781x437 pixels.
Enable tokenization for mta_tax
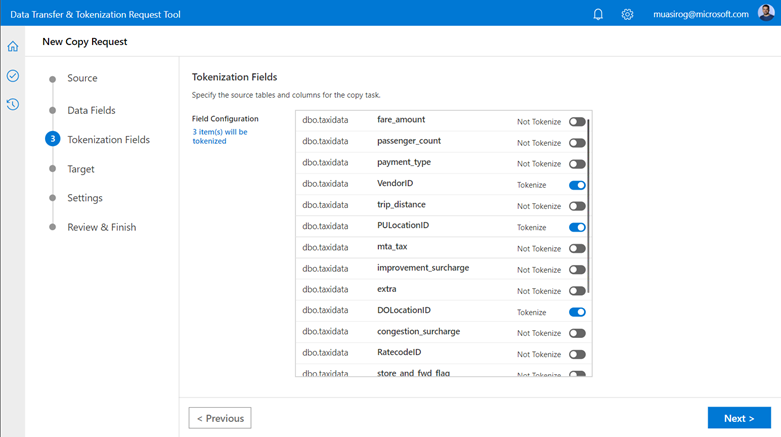577,249
